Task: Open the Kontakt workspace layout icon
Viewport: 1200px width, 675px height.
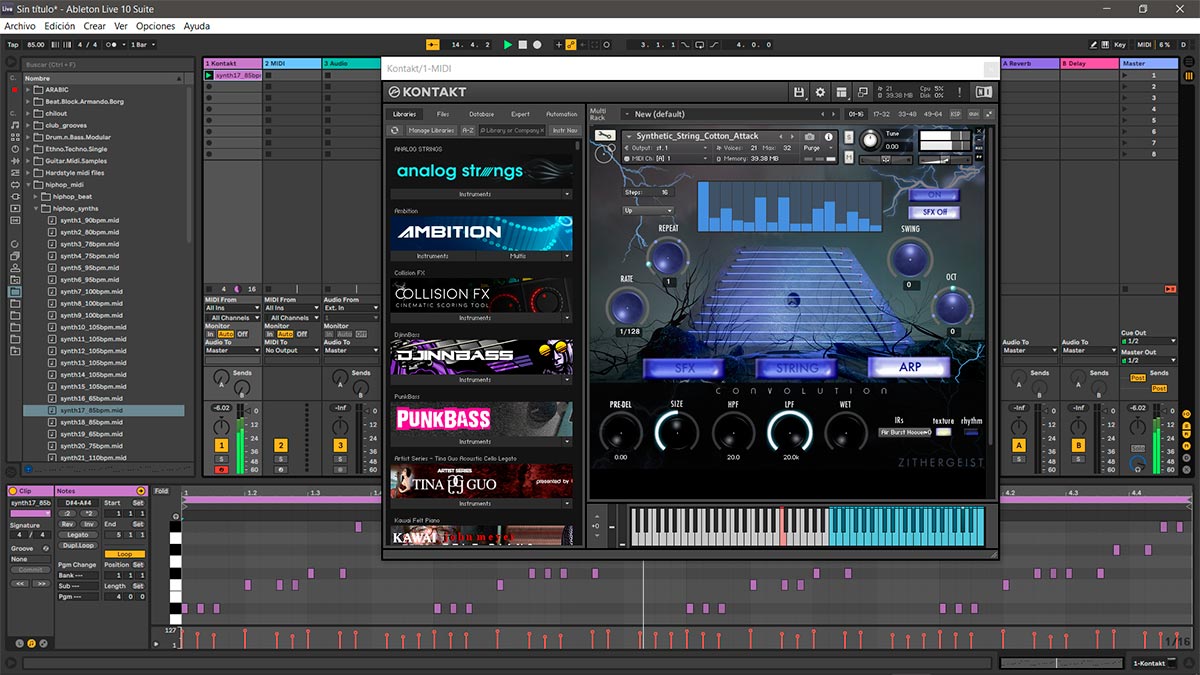Action: 842,92
